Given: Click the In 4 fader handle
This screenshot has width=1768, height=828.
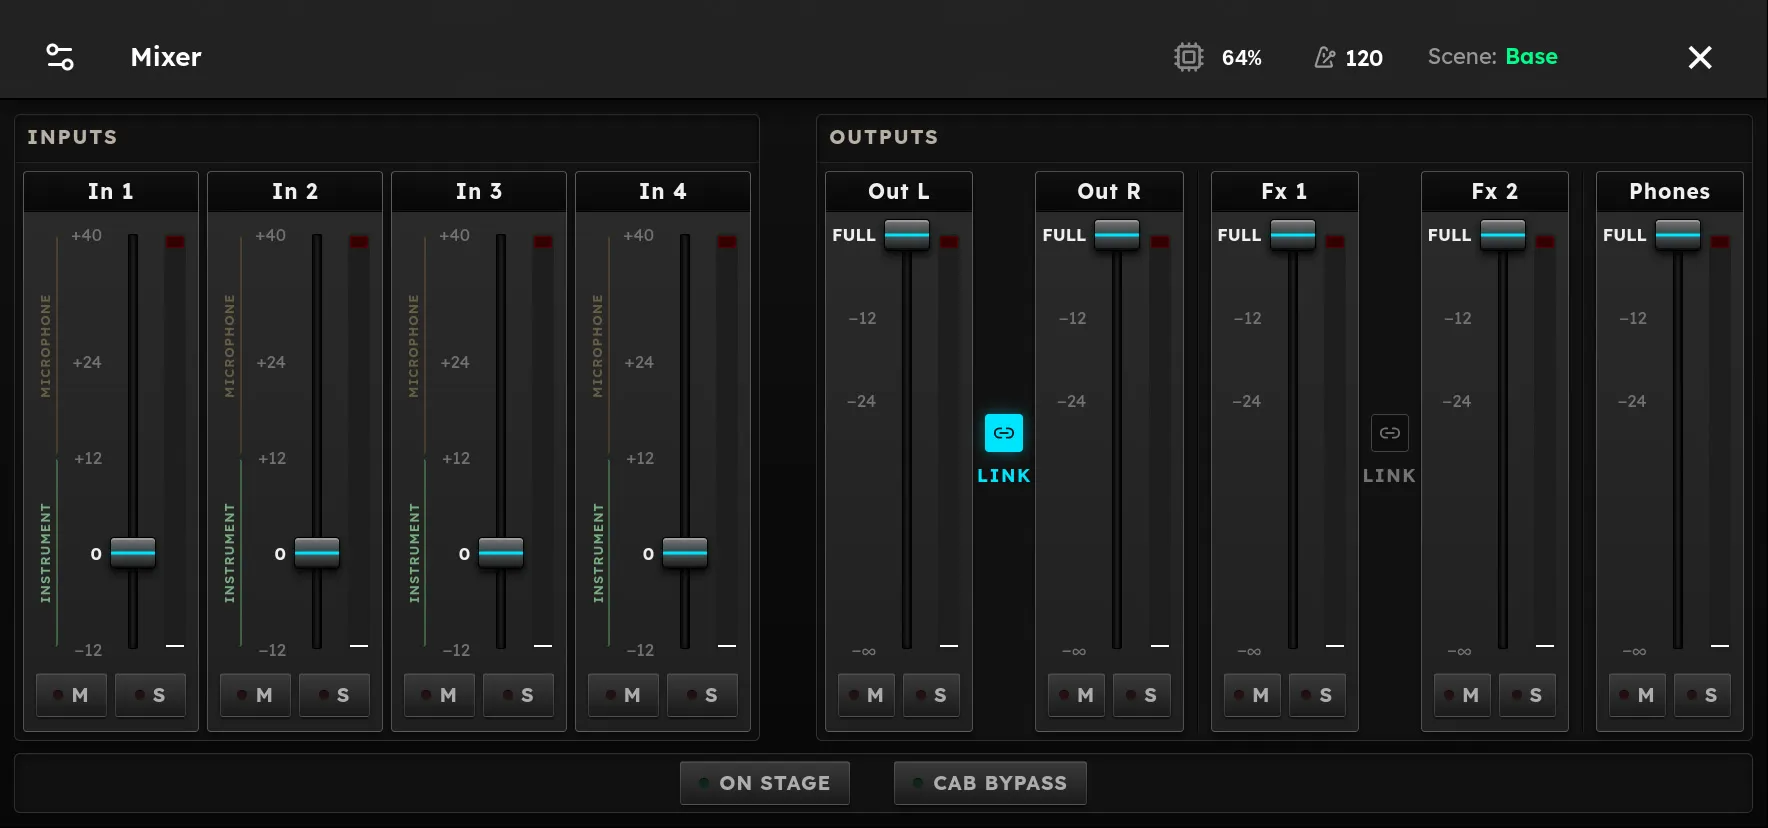Looking at the screenshot, I should pos(685,552).
